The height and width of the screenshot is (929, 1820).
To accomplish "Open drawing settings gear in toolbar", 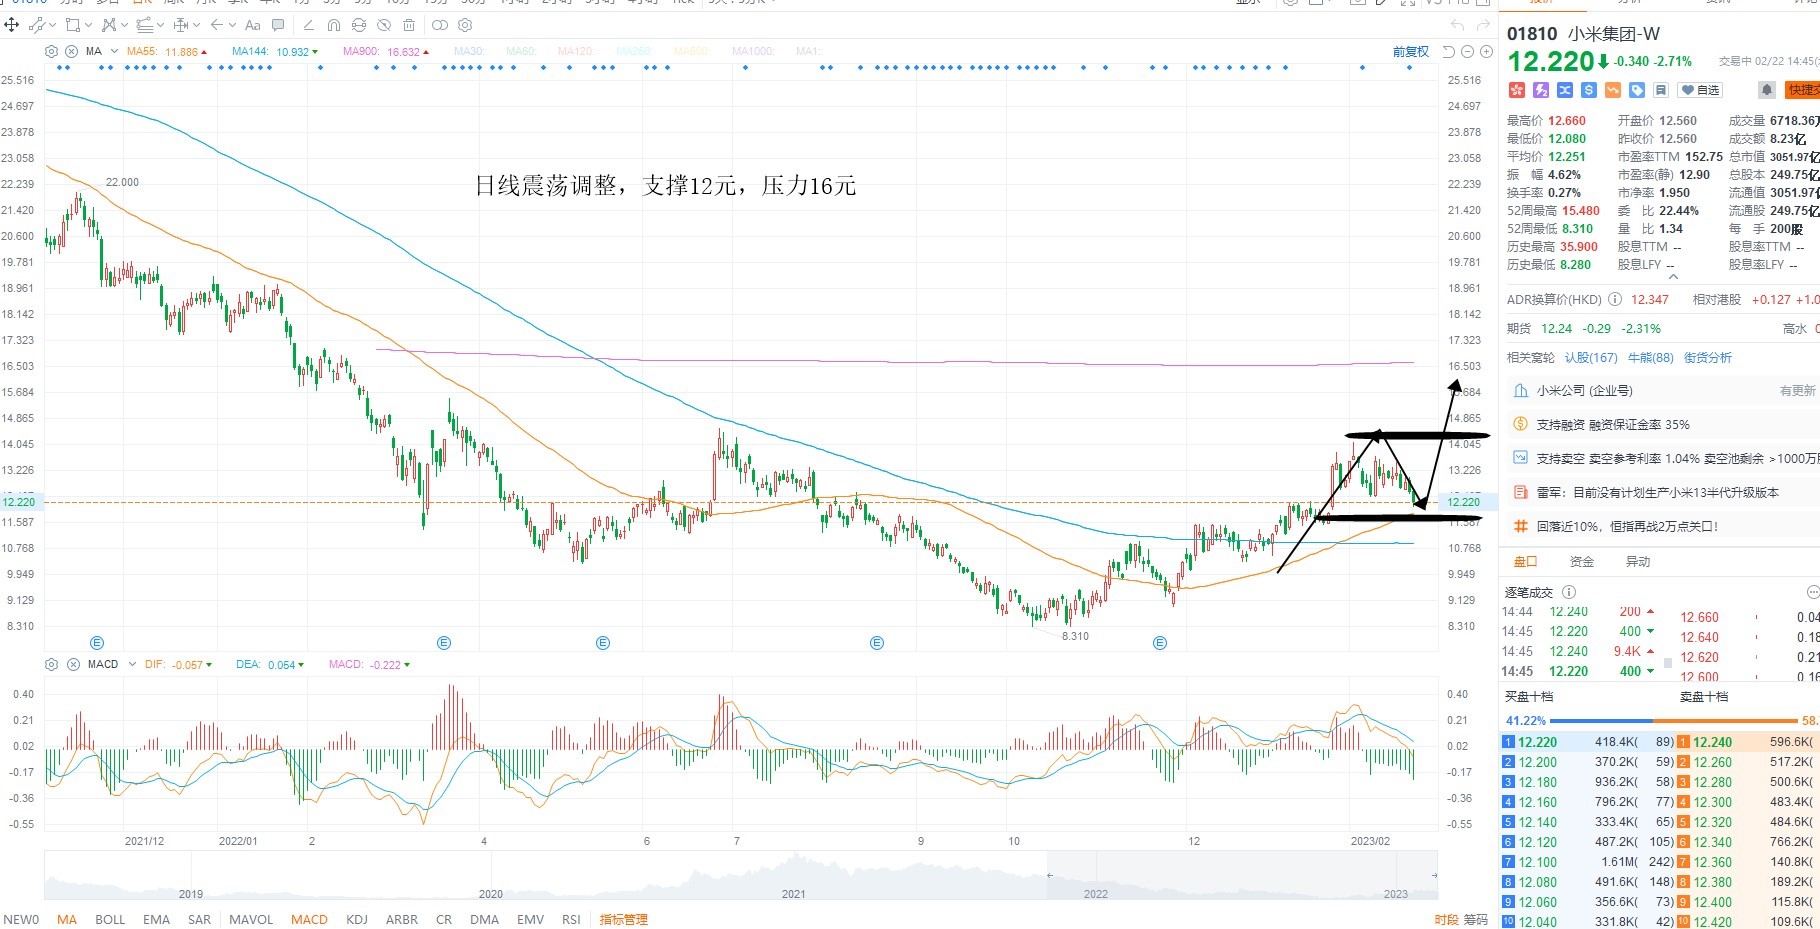I will point(465,25).
